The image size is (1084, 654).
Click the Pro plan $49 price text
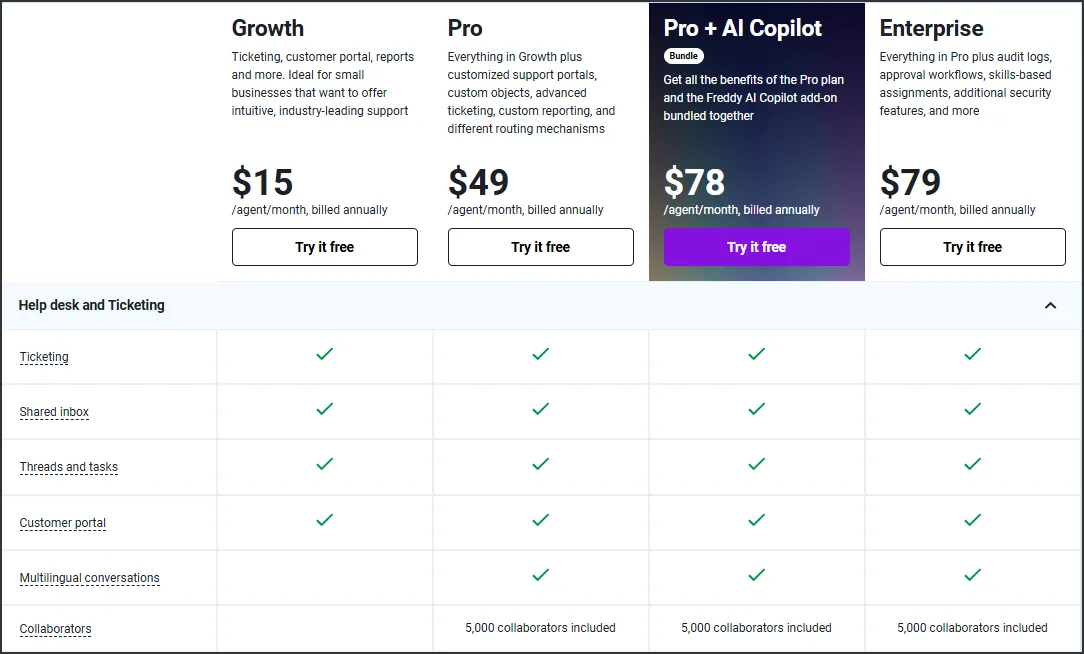click(x=478, y=183)
